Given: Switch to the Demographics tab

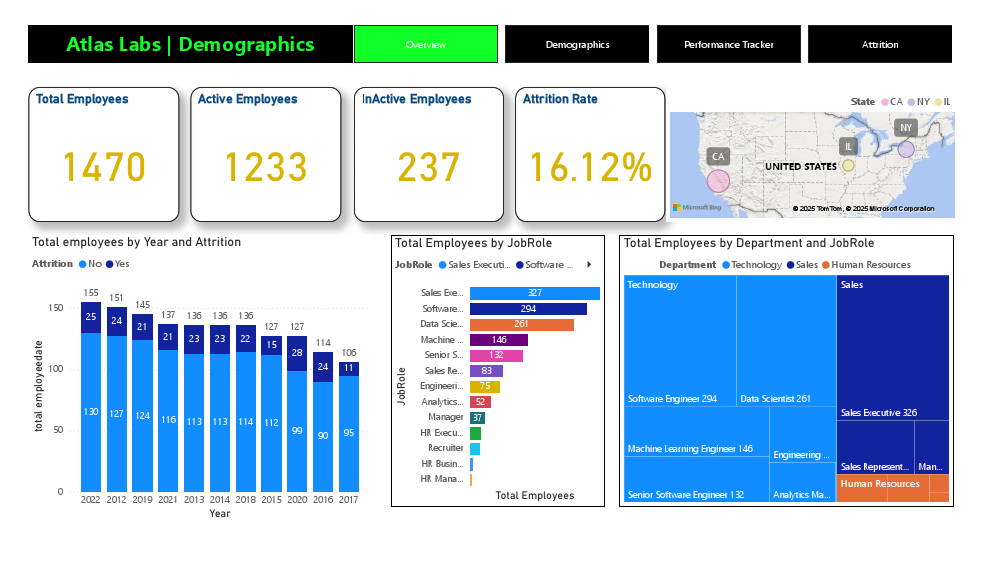Looking at the screenshot, I should pos(576,43).
